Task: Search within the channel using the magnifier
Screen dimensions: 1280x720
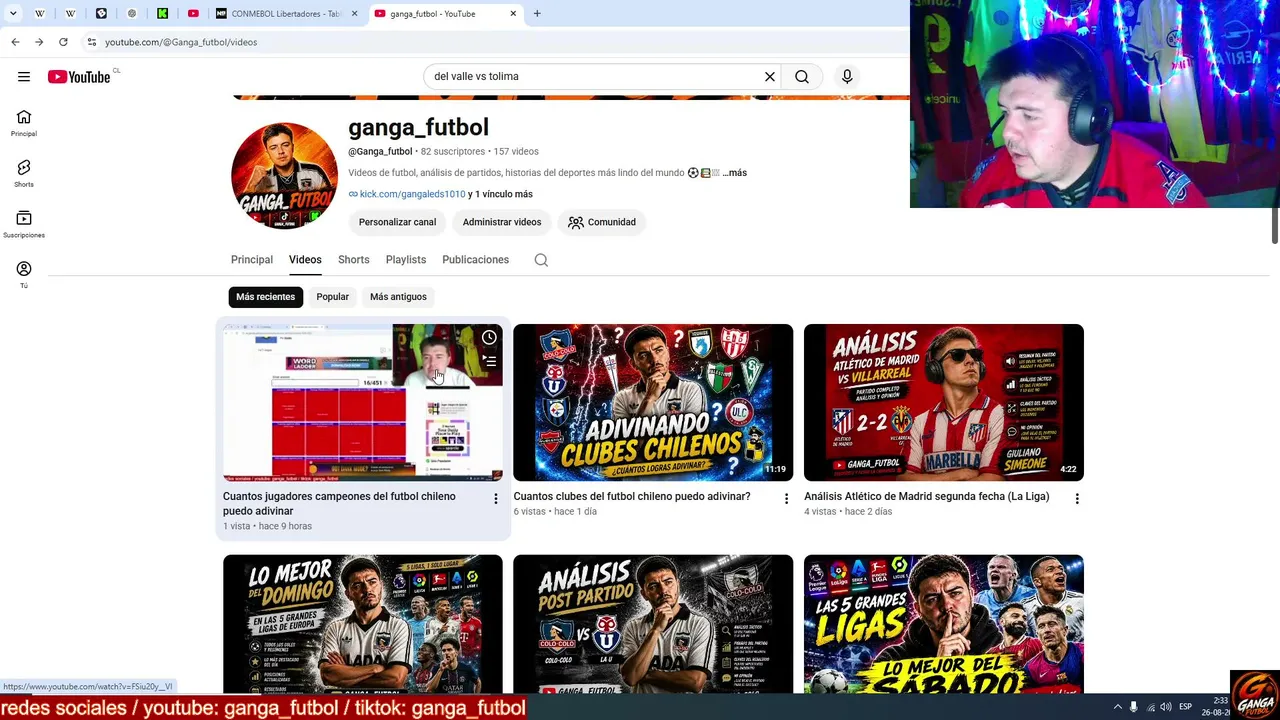Action: tap(541, 260)
